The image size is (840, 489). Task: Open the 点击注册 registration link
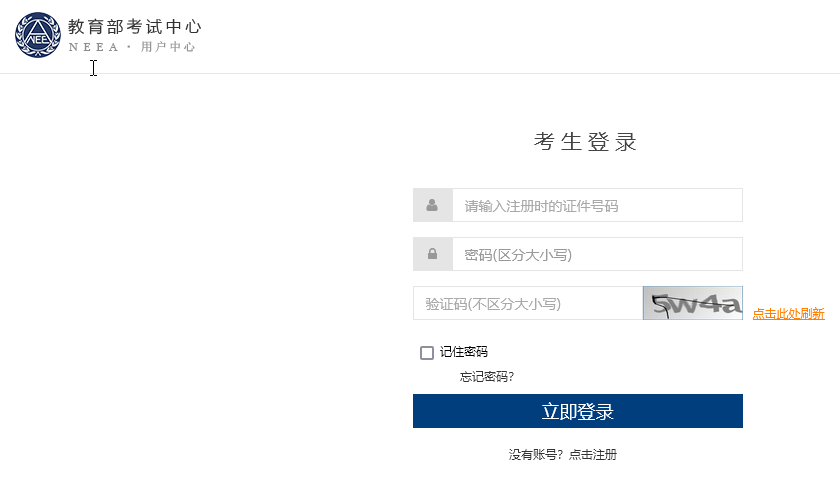coord(593,455)
